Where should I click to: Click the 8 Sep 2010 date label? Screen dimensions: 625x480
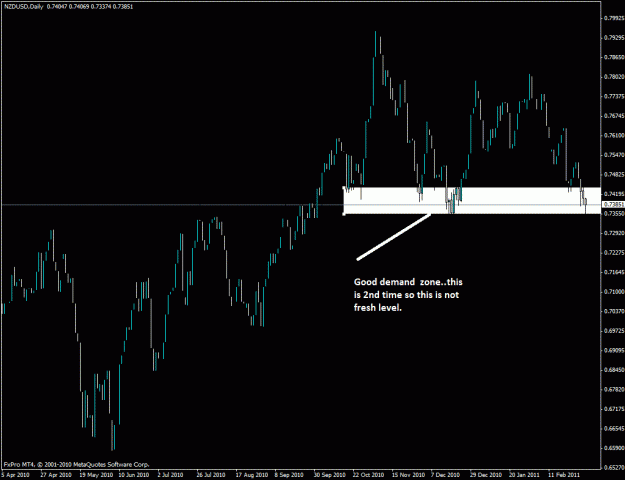pyautogui.click(x=290, y=475)
